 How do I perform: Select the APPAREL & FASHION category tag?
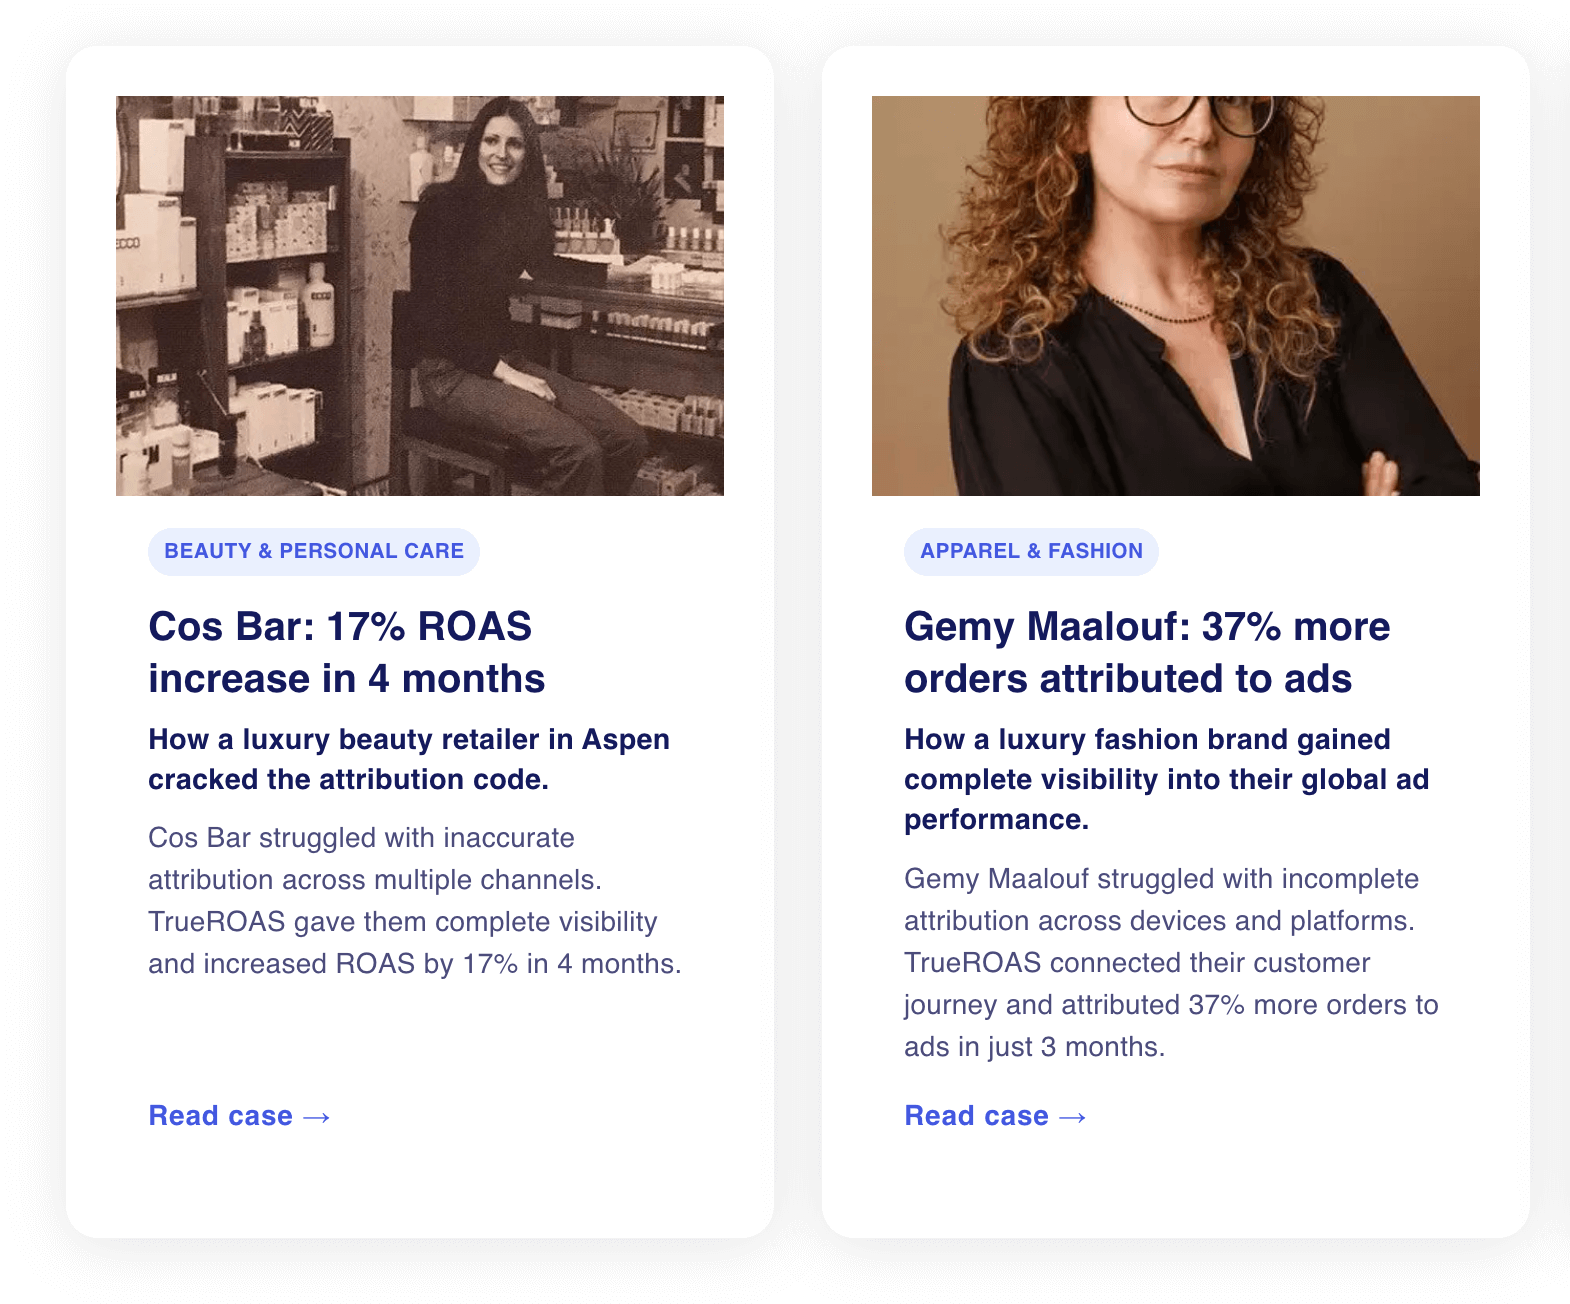click(1030, 550)
